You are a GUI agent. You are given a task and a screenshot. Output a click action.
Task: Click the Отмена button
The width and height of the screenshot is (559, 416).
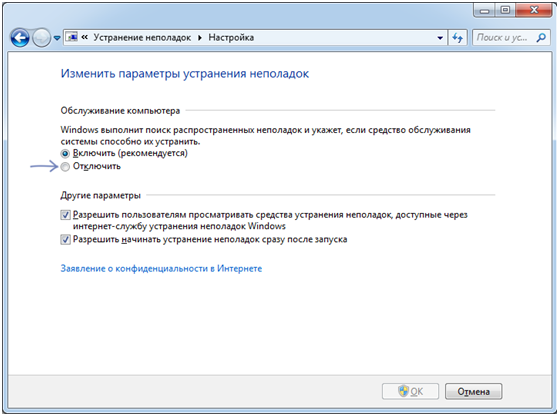tap(473, 391)
